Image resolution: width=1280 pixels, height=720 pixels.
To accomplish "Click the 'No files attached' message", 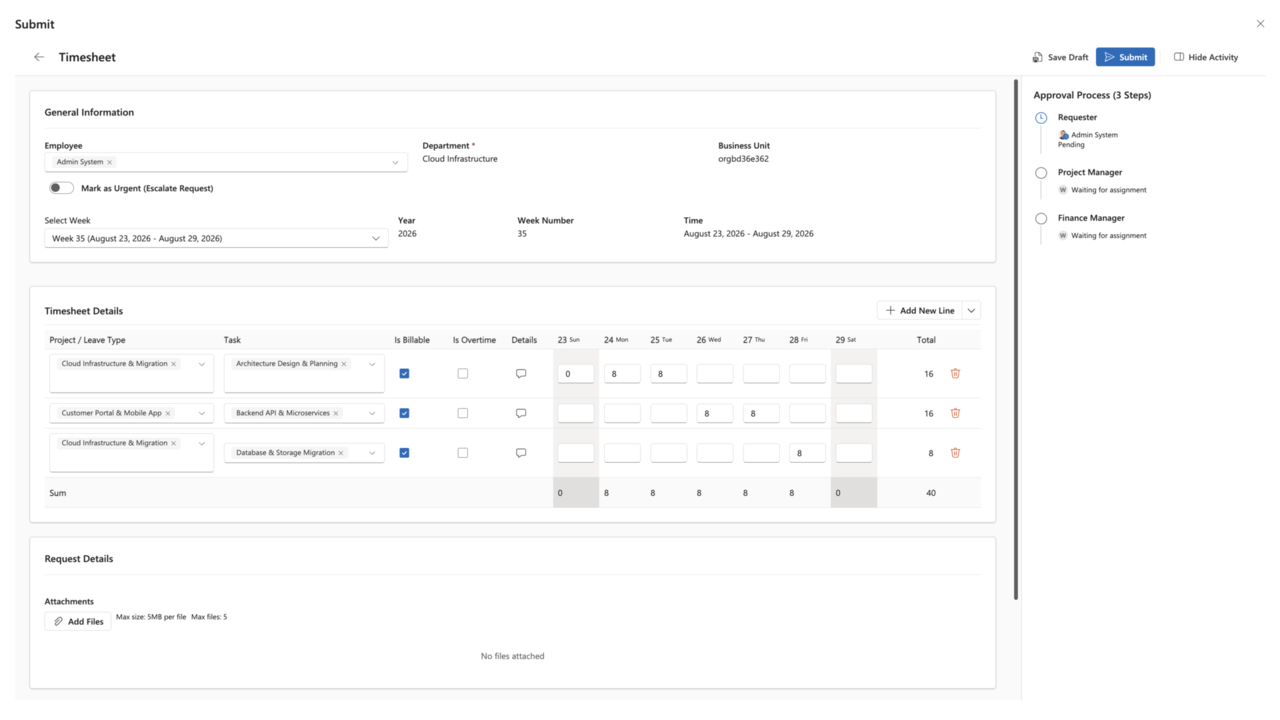I will pyautogui.click(x=512, y=656).
